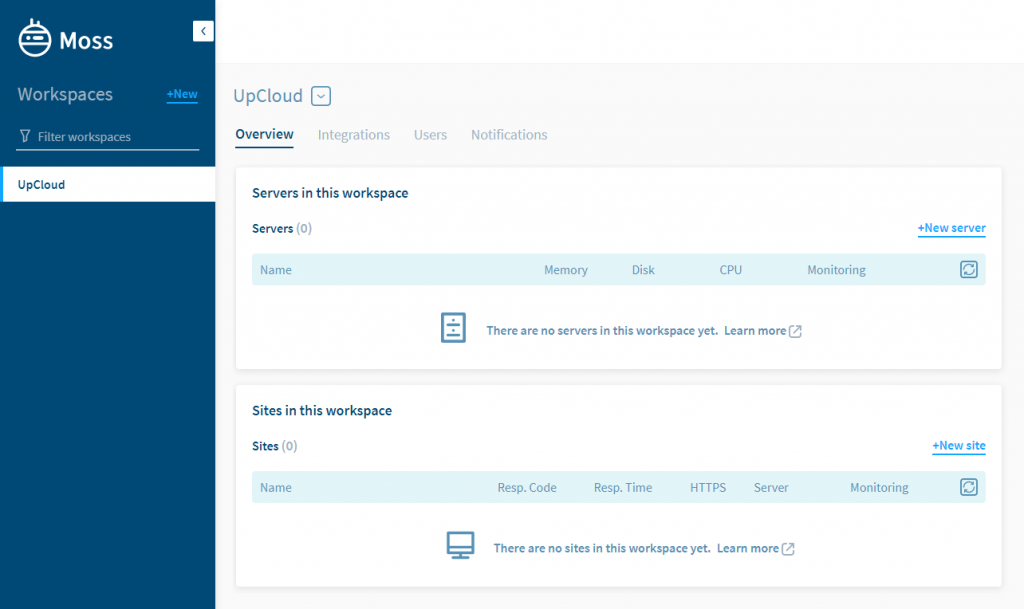Click the filter icon in workspace search
This screenshot has width=1024, height=609.
[23, 136]
